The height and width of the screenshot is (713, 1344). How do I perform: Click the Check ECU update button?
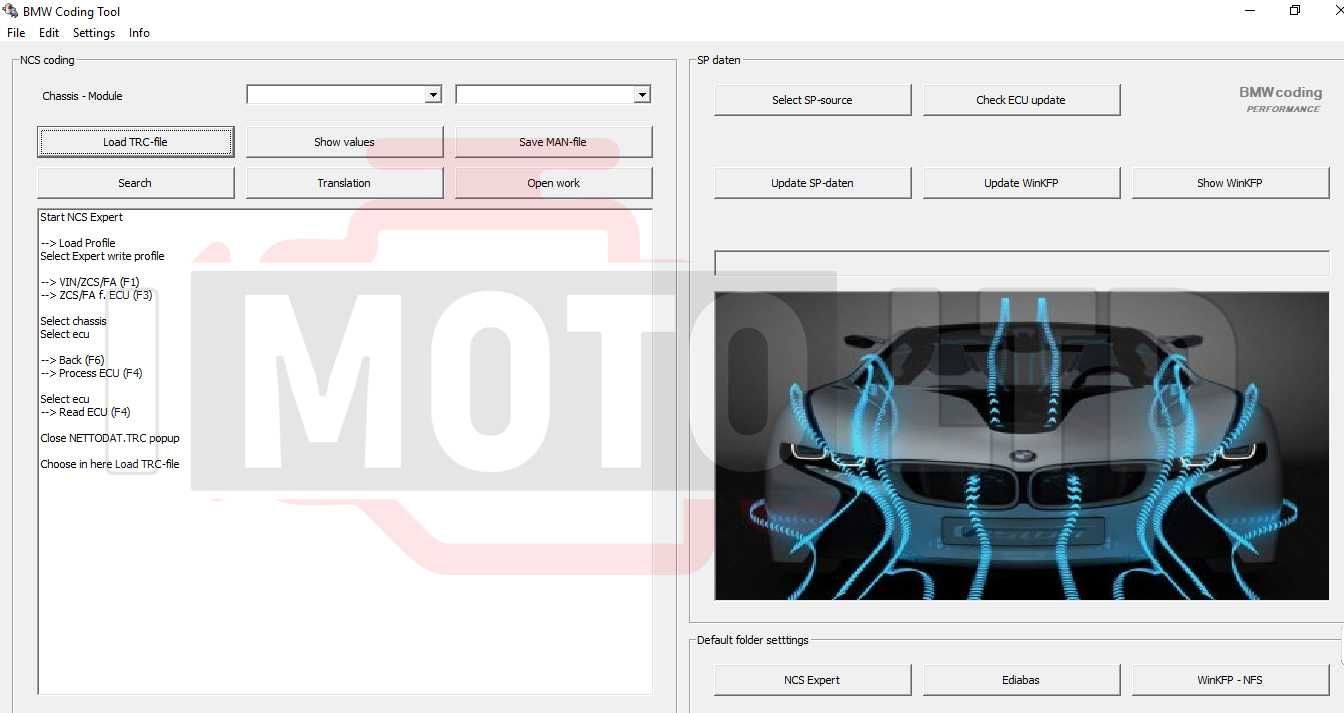[1021, 100]
